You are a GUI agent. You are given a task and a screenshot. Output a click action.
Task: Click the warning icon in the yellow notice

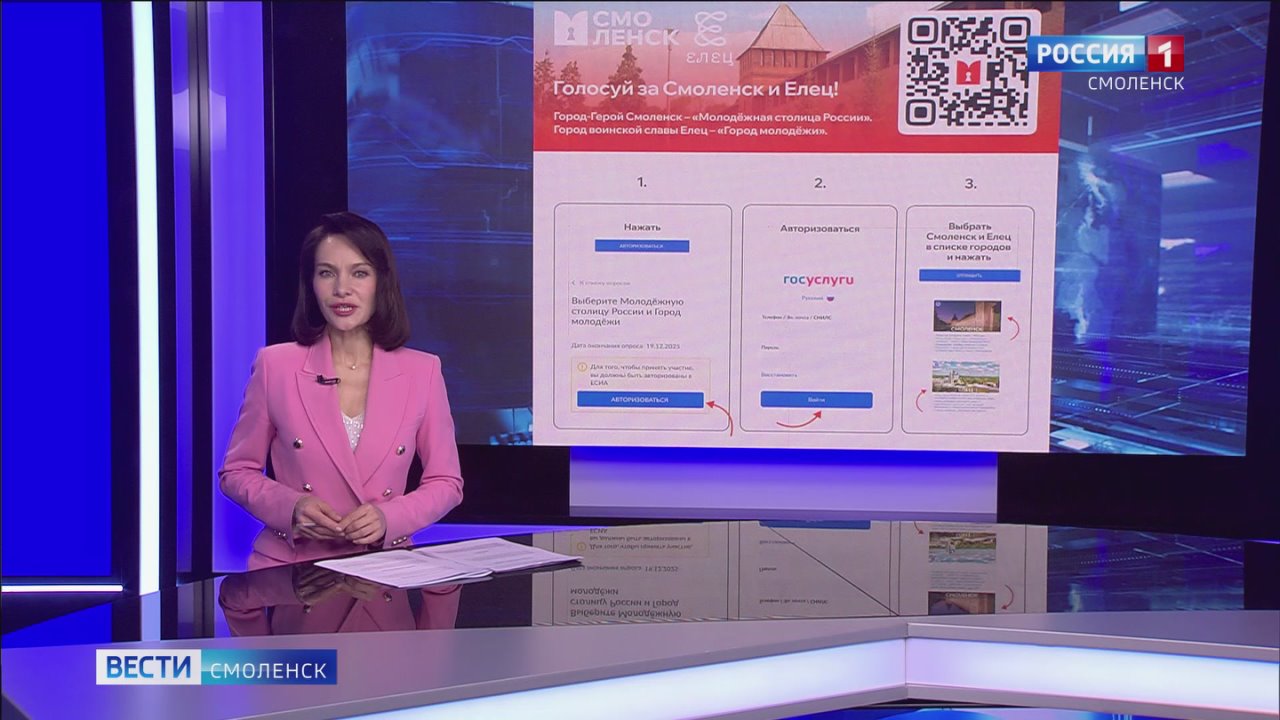(583, 368)
